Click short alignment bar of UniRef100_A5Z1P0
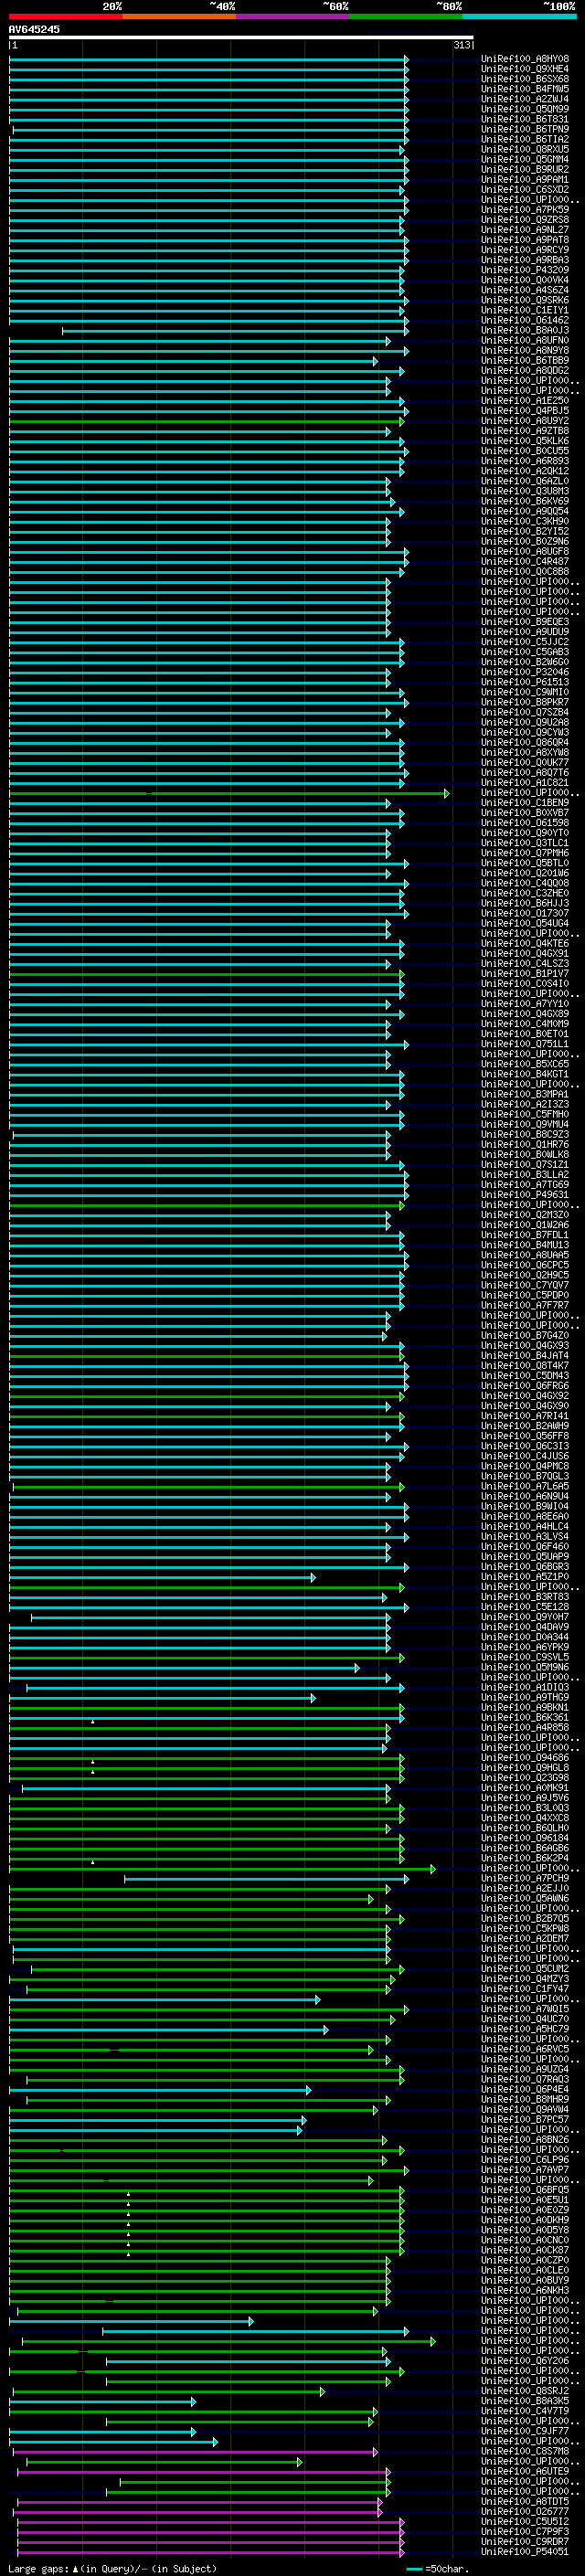585x2576 pixels. 162,1577
